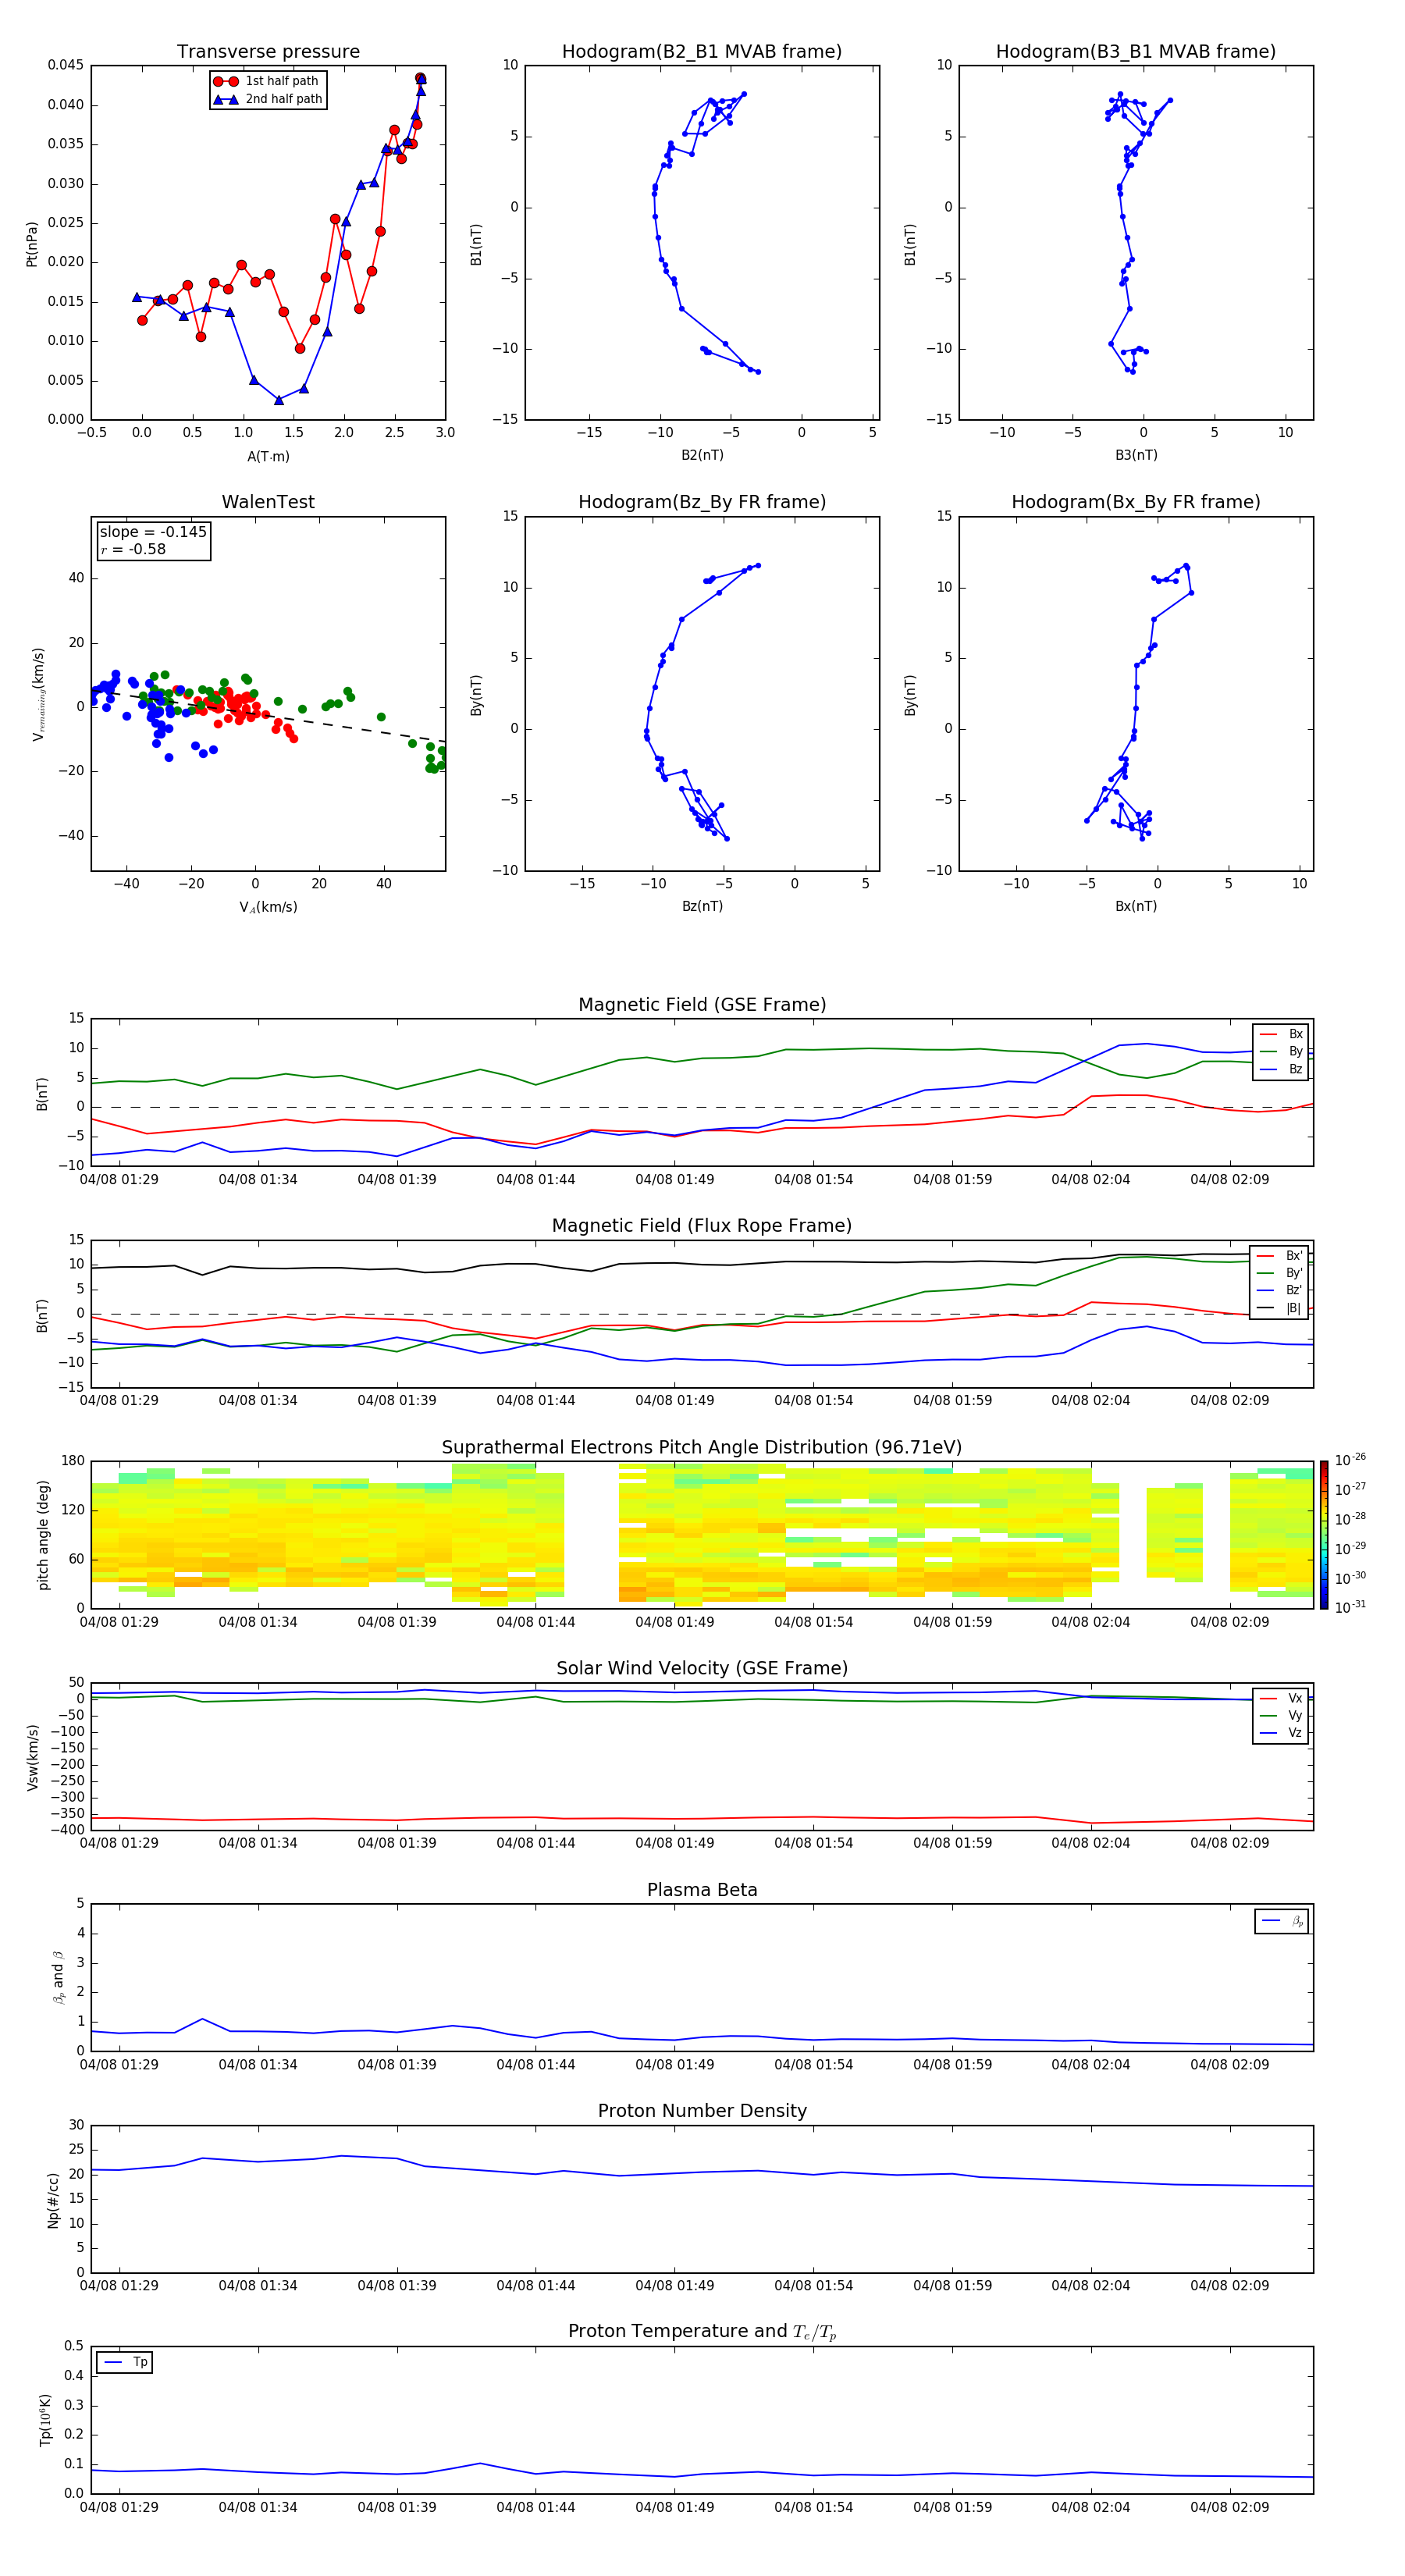Click the 'WalenTest' plot title

268,502
